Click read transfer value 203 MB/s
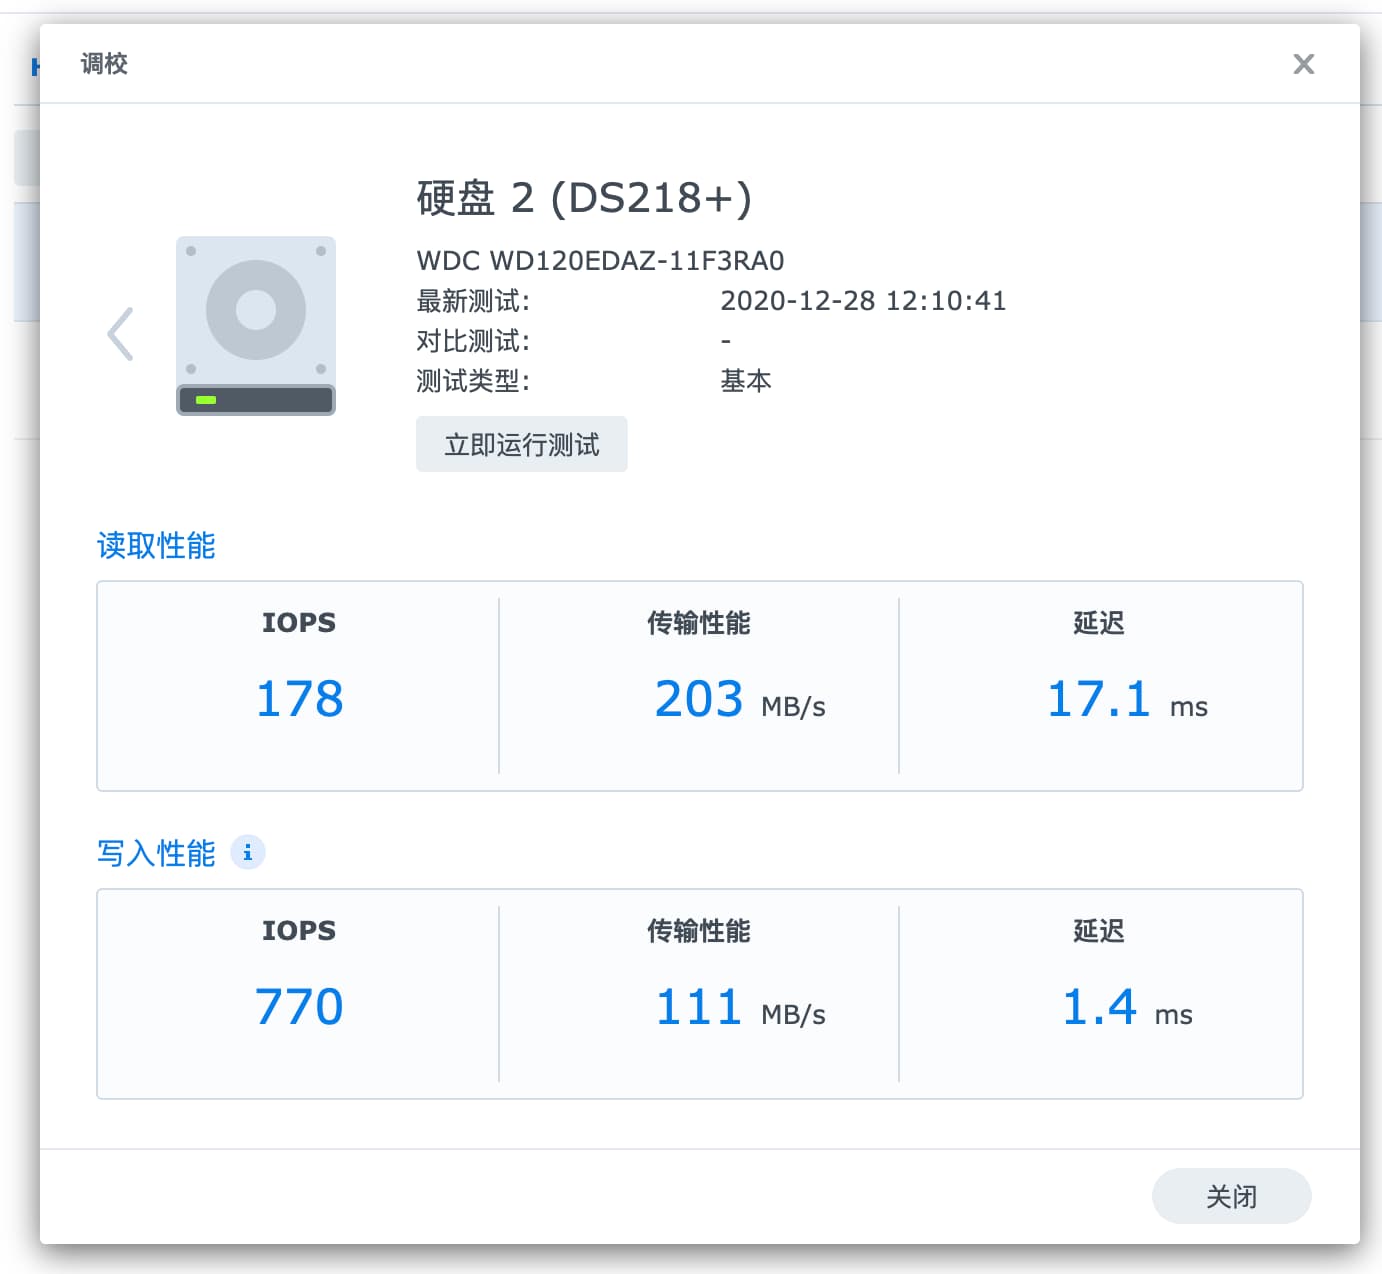Screen dimensions: 1382x1274 pos(740,699)
